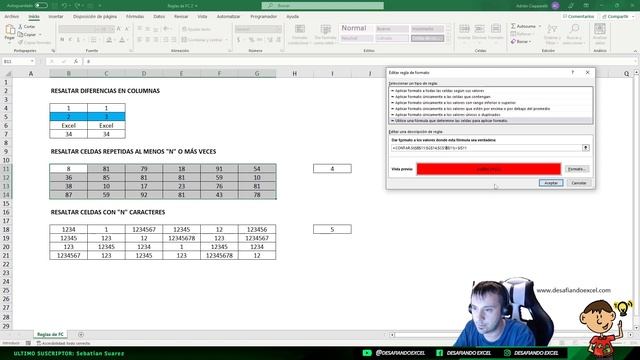Select rule type 'Utilice una fórmula que determine'
This screenshot has width=640, height=360.
pyautogui.click(x=491, y=121)
